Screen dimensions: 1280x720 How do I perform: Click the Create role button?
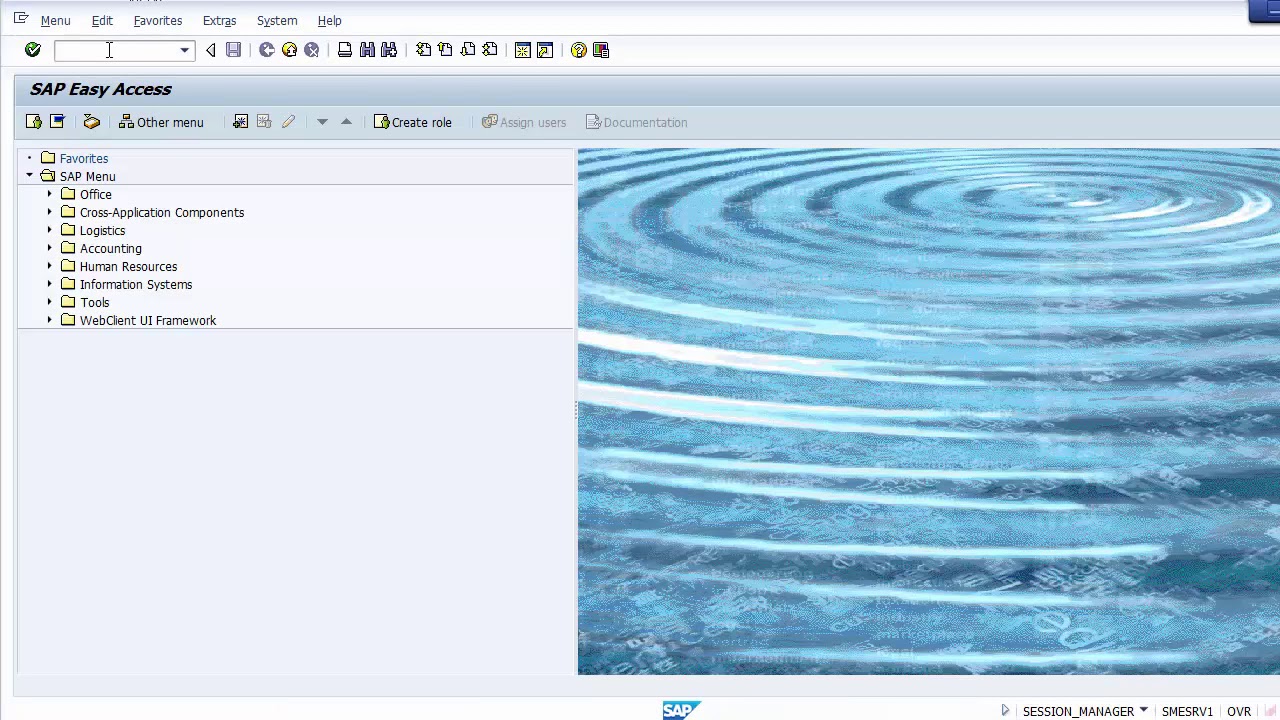click(x=413, y=122)
